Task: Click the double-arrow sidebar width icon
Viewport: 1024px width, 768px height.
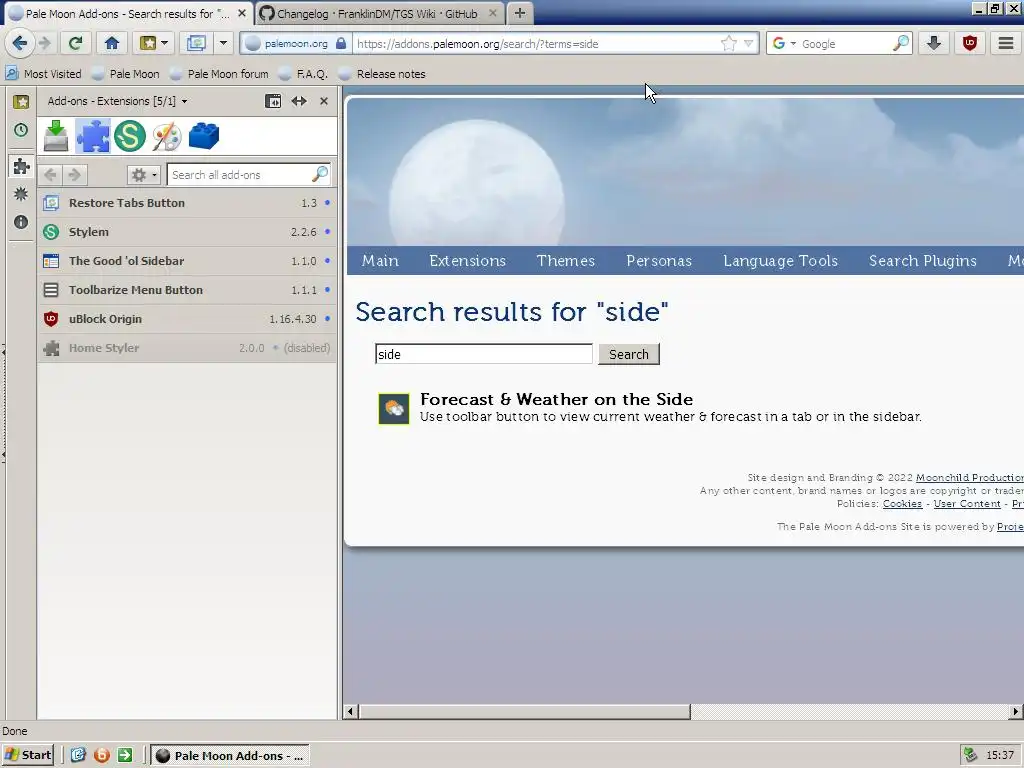Action: click(x=299, y=101)
